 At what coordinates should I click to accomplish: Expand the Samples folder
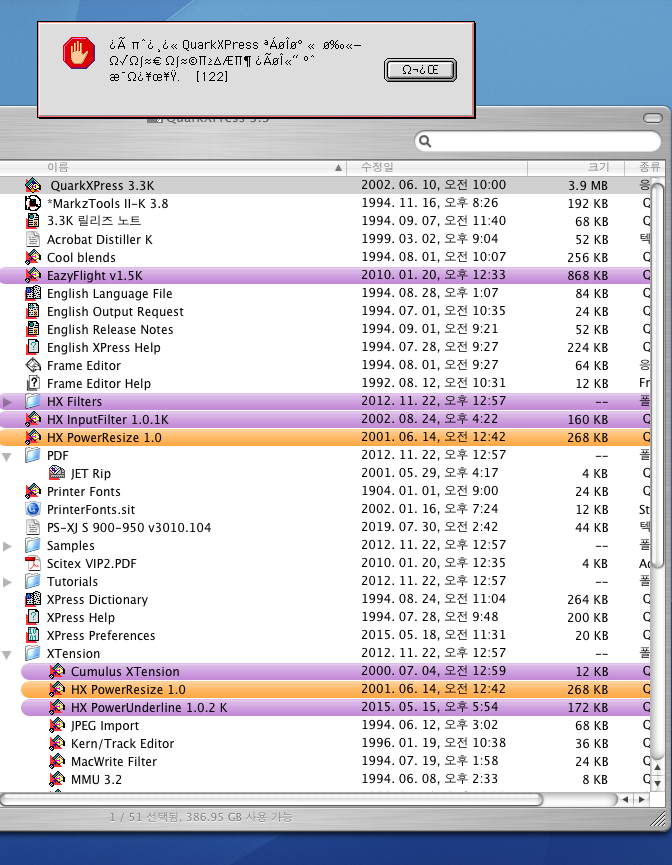point(9,546)
